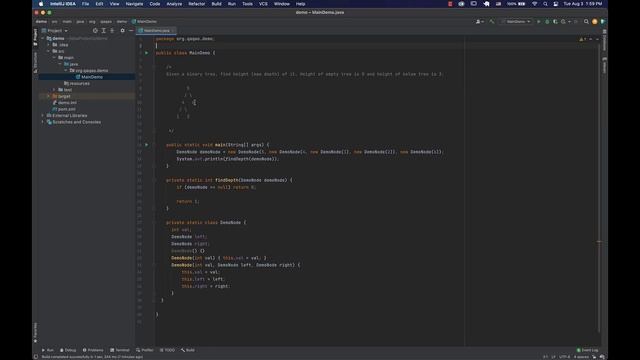Expand the .idea folder
The width and height of the screenshot is (640, 360).
(x=49, y=45)
